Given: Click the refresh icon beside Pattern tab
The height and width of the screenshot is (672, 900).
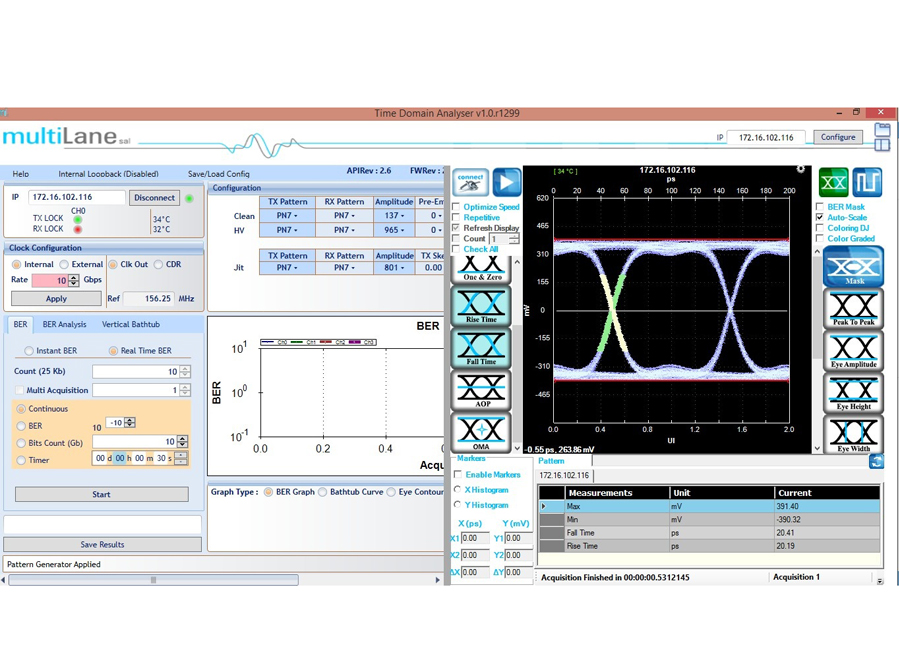Looking at the screenshot, I should pos(876,461).
